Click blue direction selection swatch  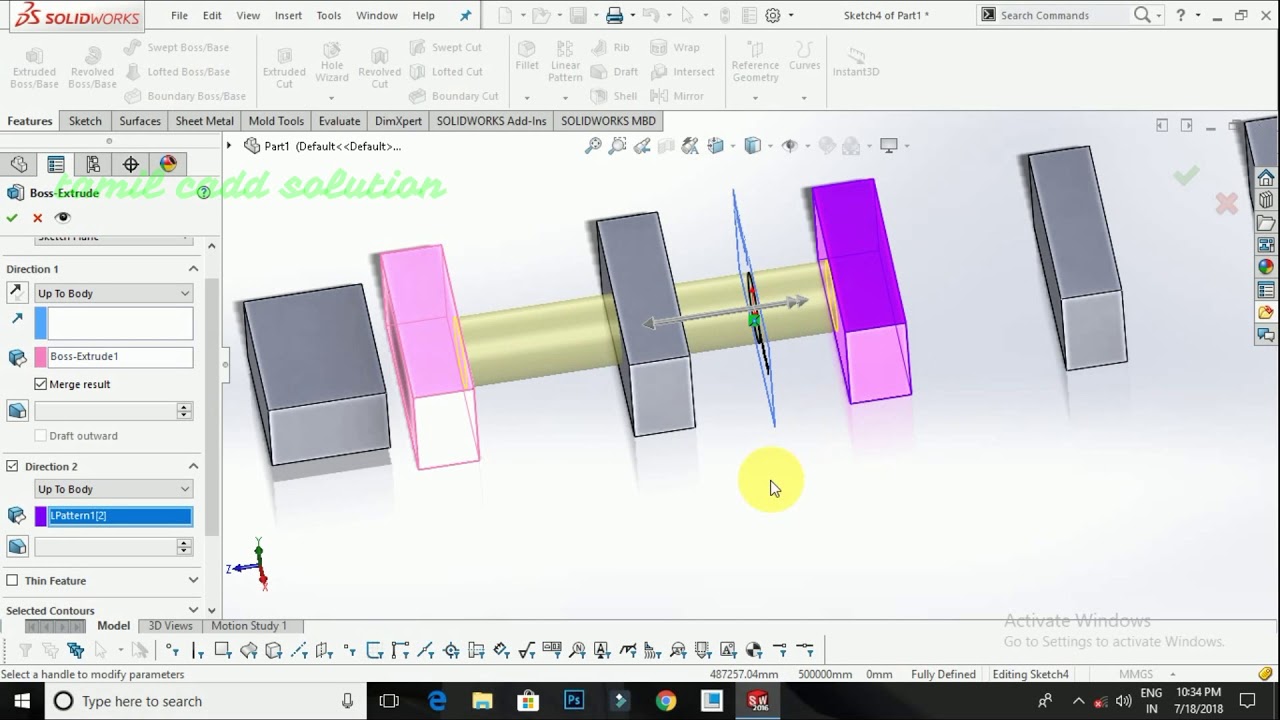tap(41, 324)
